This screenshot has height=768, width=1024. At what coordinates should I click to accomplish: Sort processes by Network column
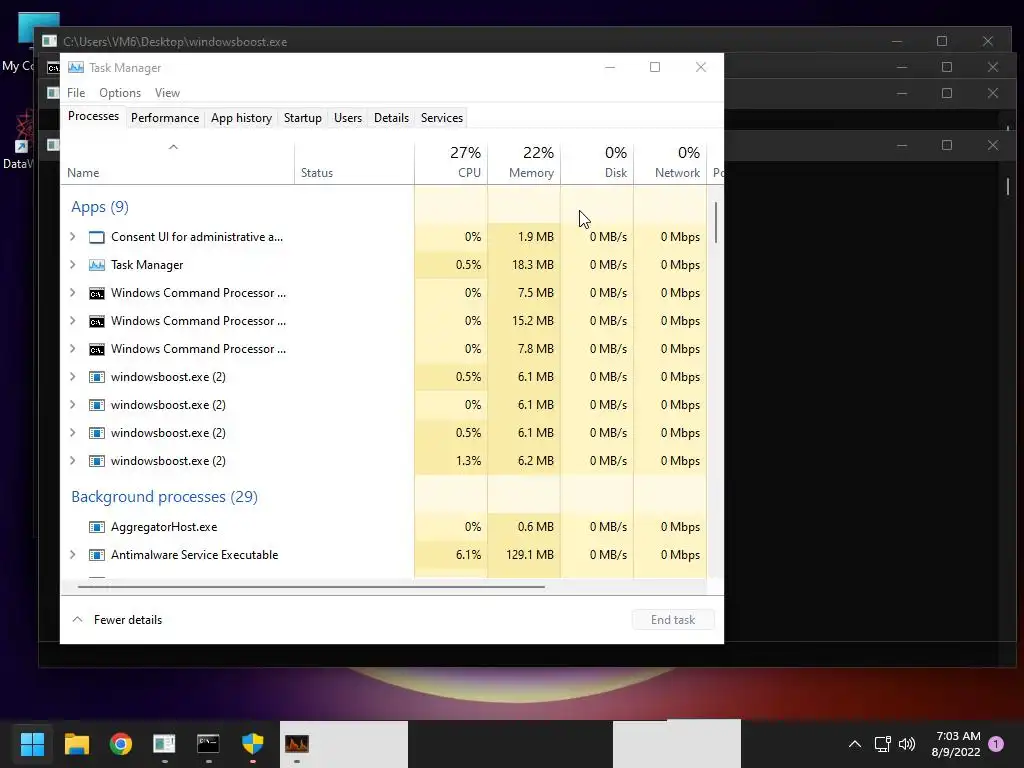point(670,162)
